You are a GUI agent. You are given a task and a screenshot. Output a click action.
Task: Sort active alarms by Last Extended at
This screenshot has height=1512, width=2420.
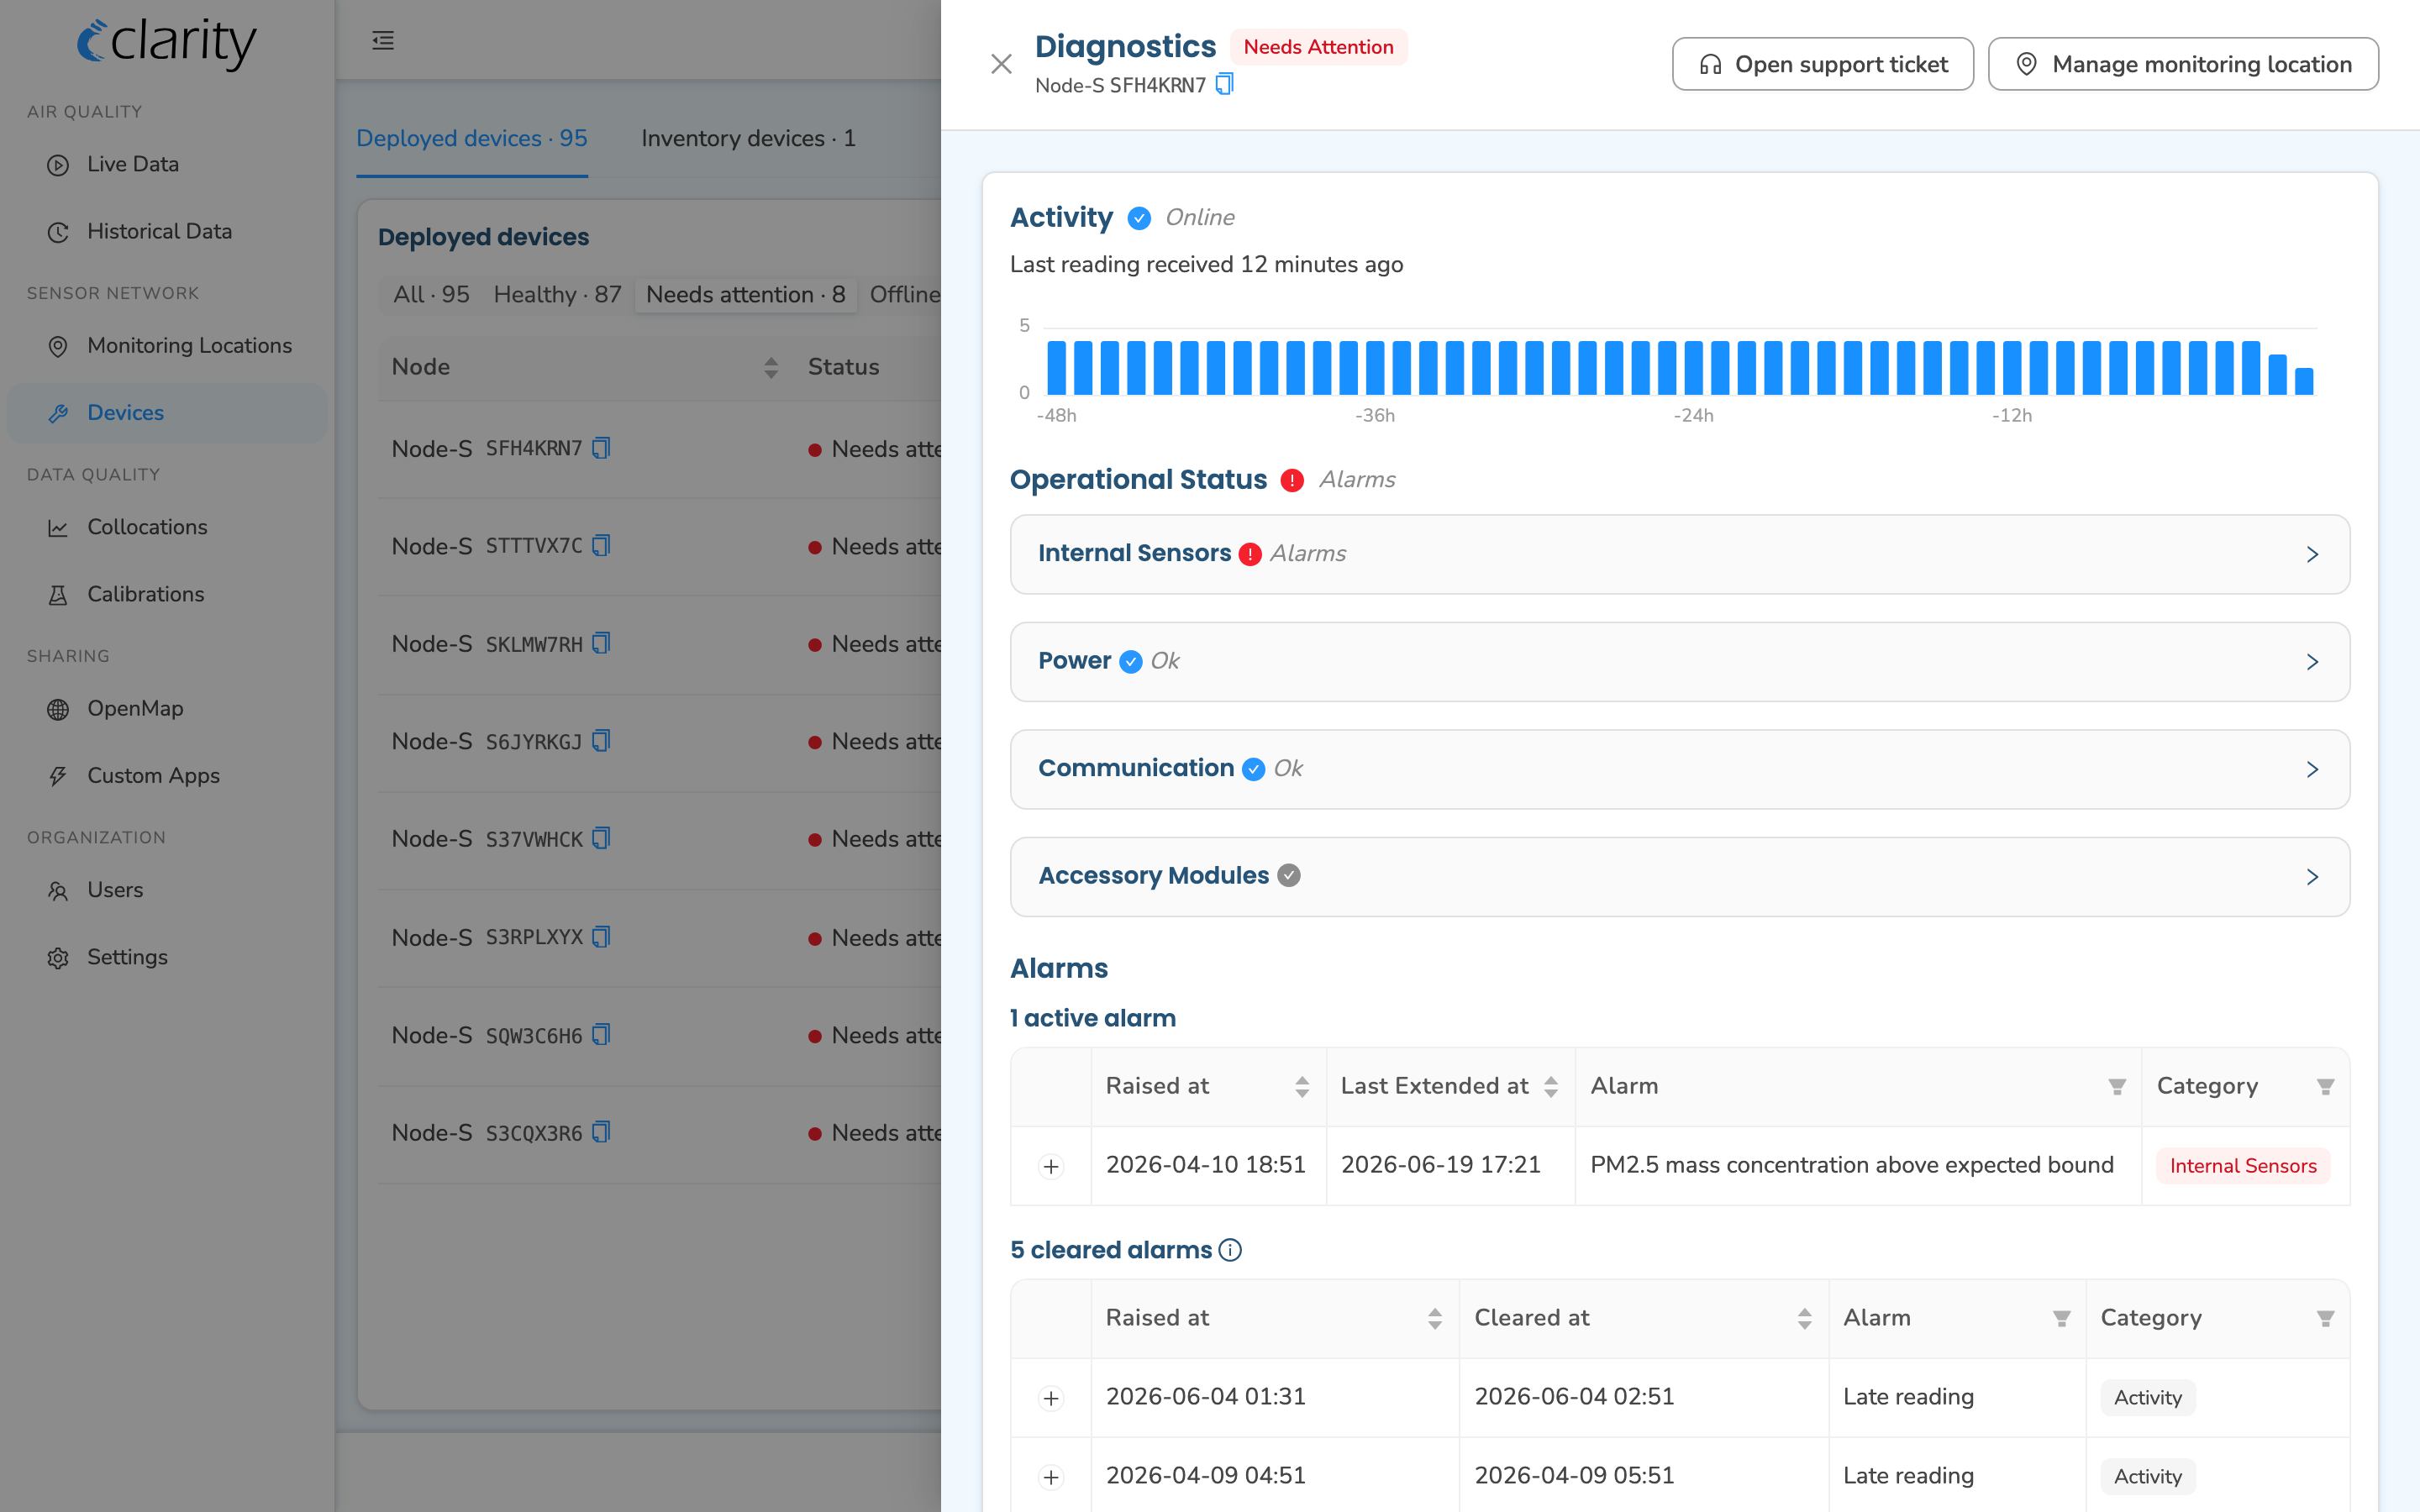1551,1087
